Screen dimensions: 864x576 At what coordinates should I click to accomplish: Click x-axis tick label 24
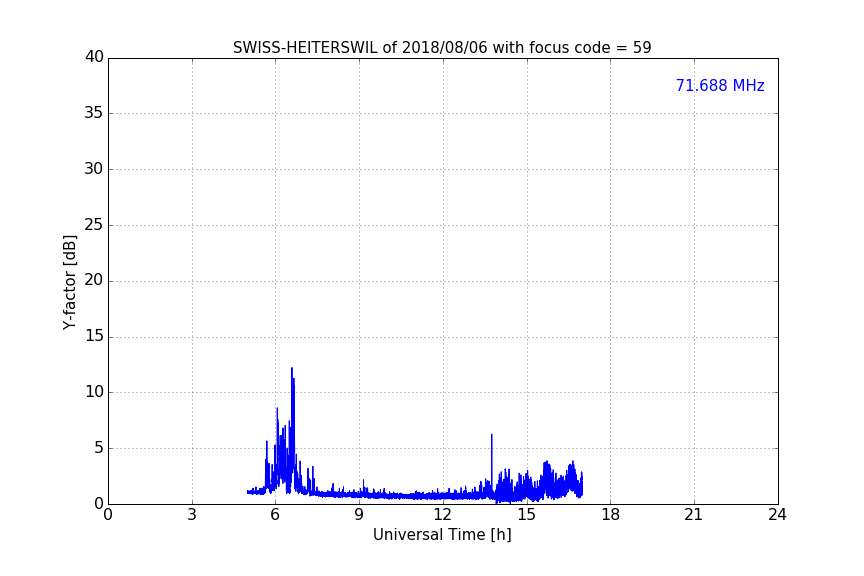[777, 515]
